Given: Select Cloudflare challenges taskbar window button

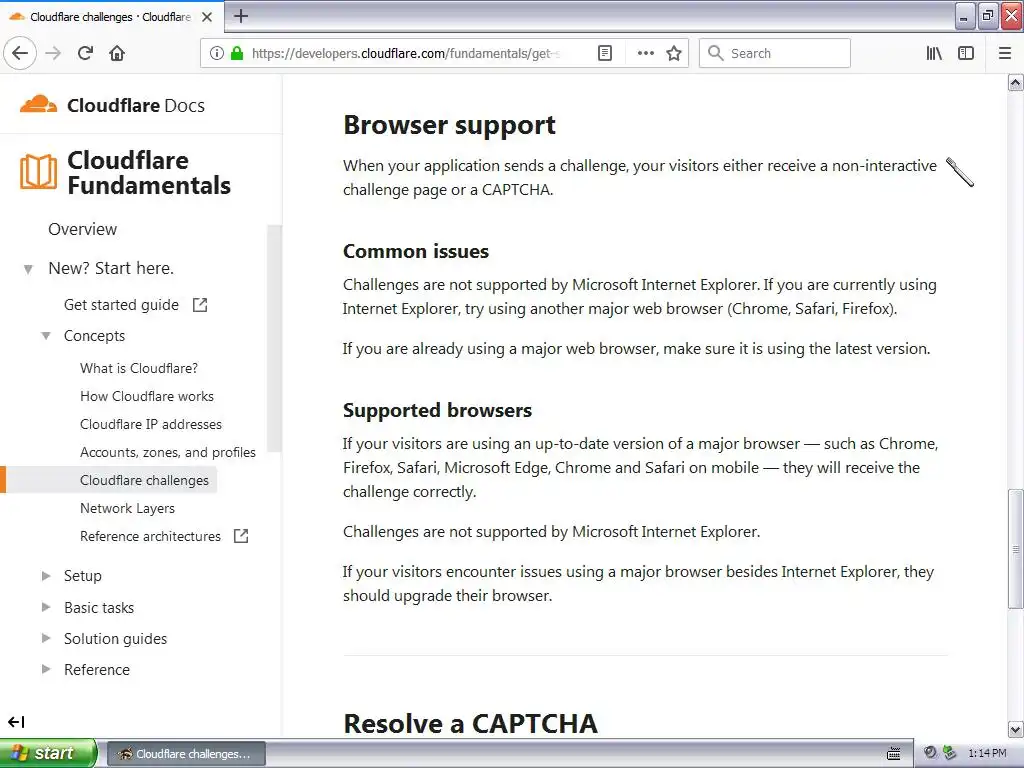Looking at the screenshot, I should (186, 754).
